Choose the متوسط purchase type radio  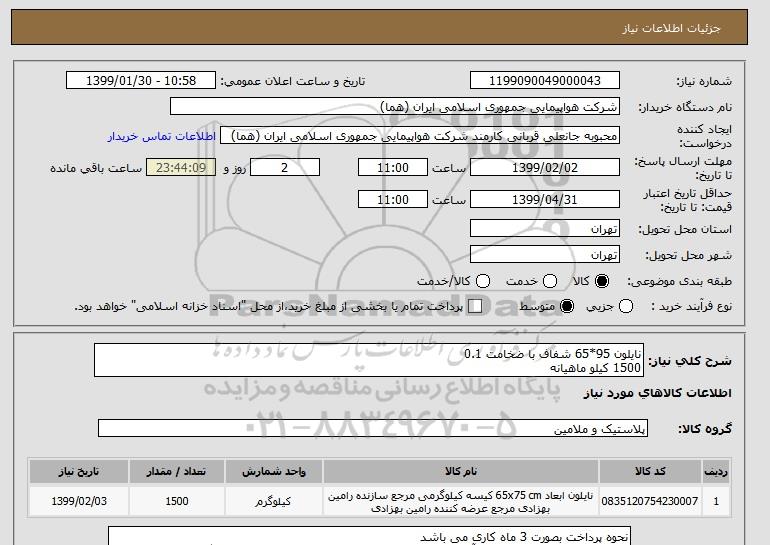(x=567, y=306)
